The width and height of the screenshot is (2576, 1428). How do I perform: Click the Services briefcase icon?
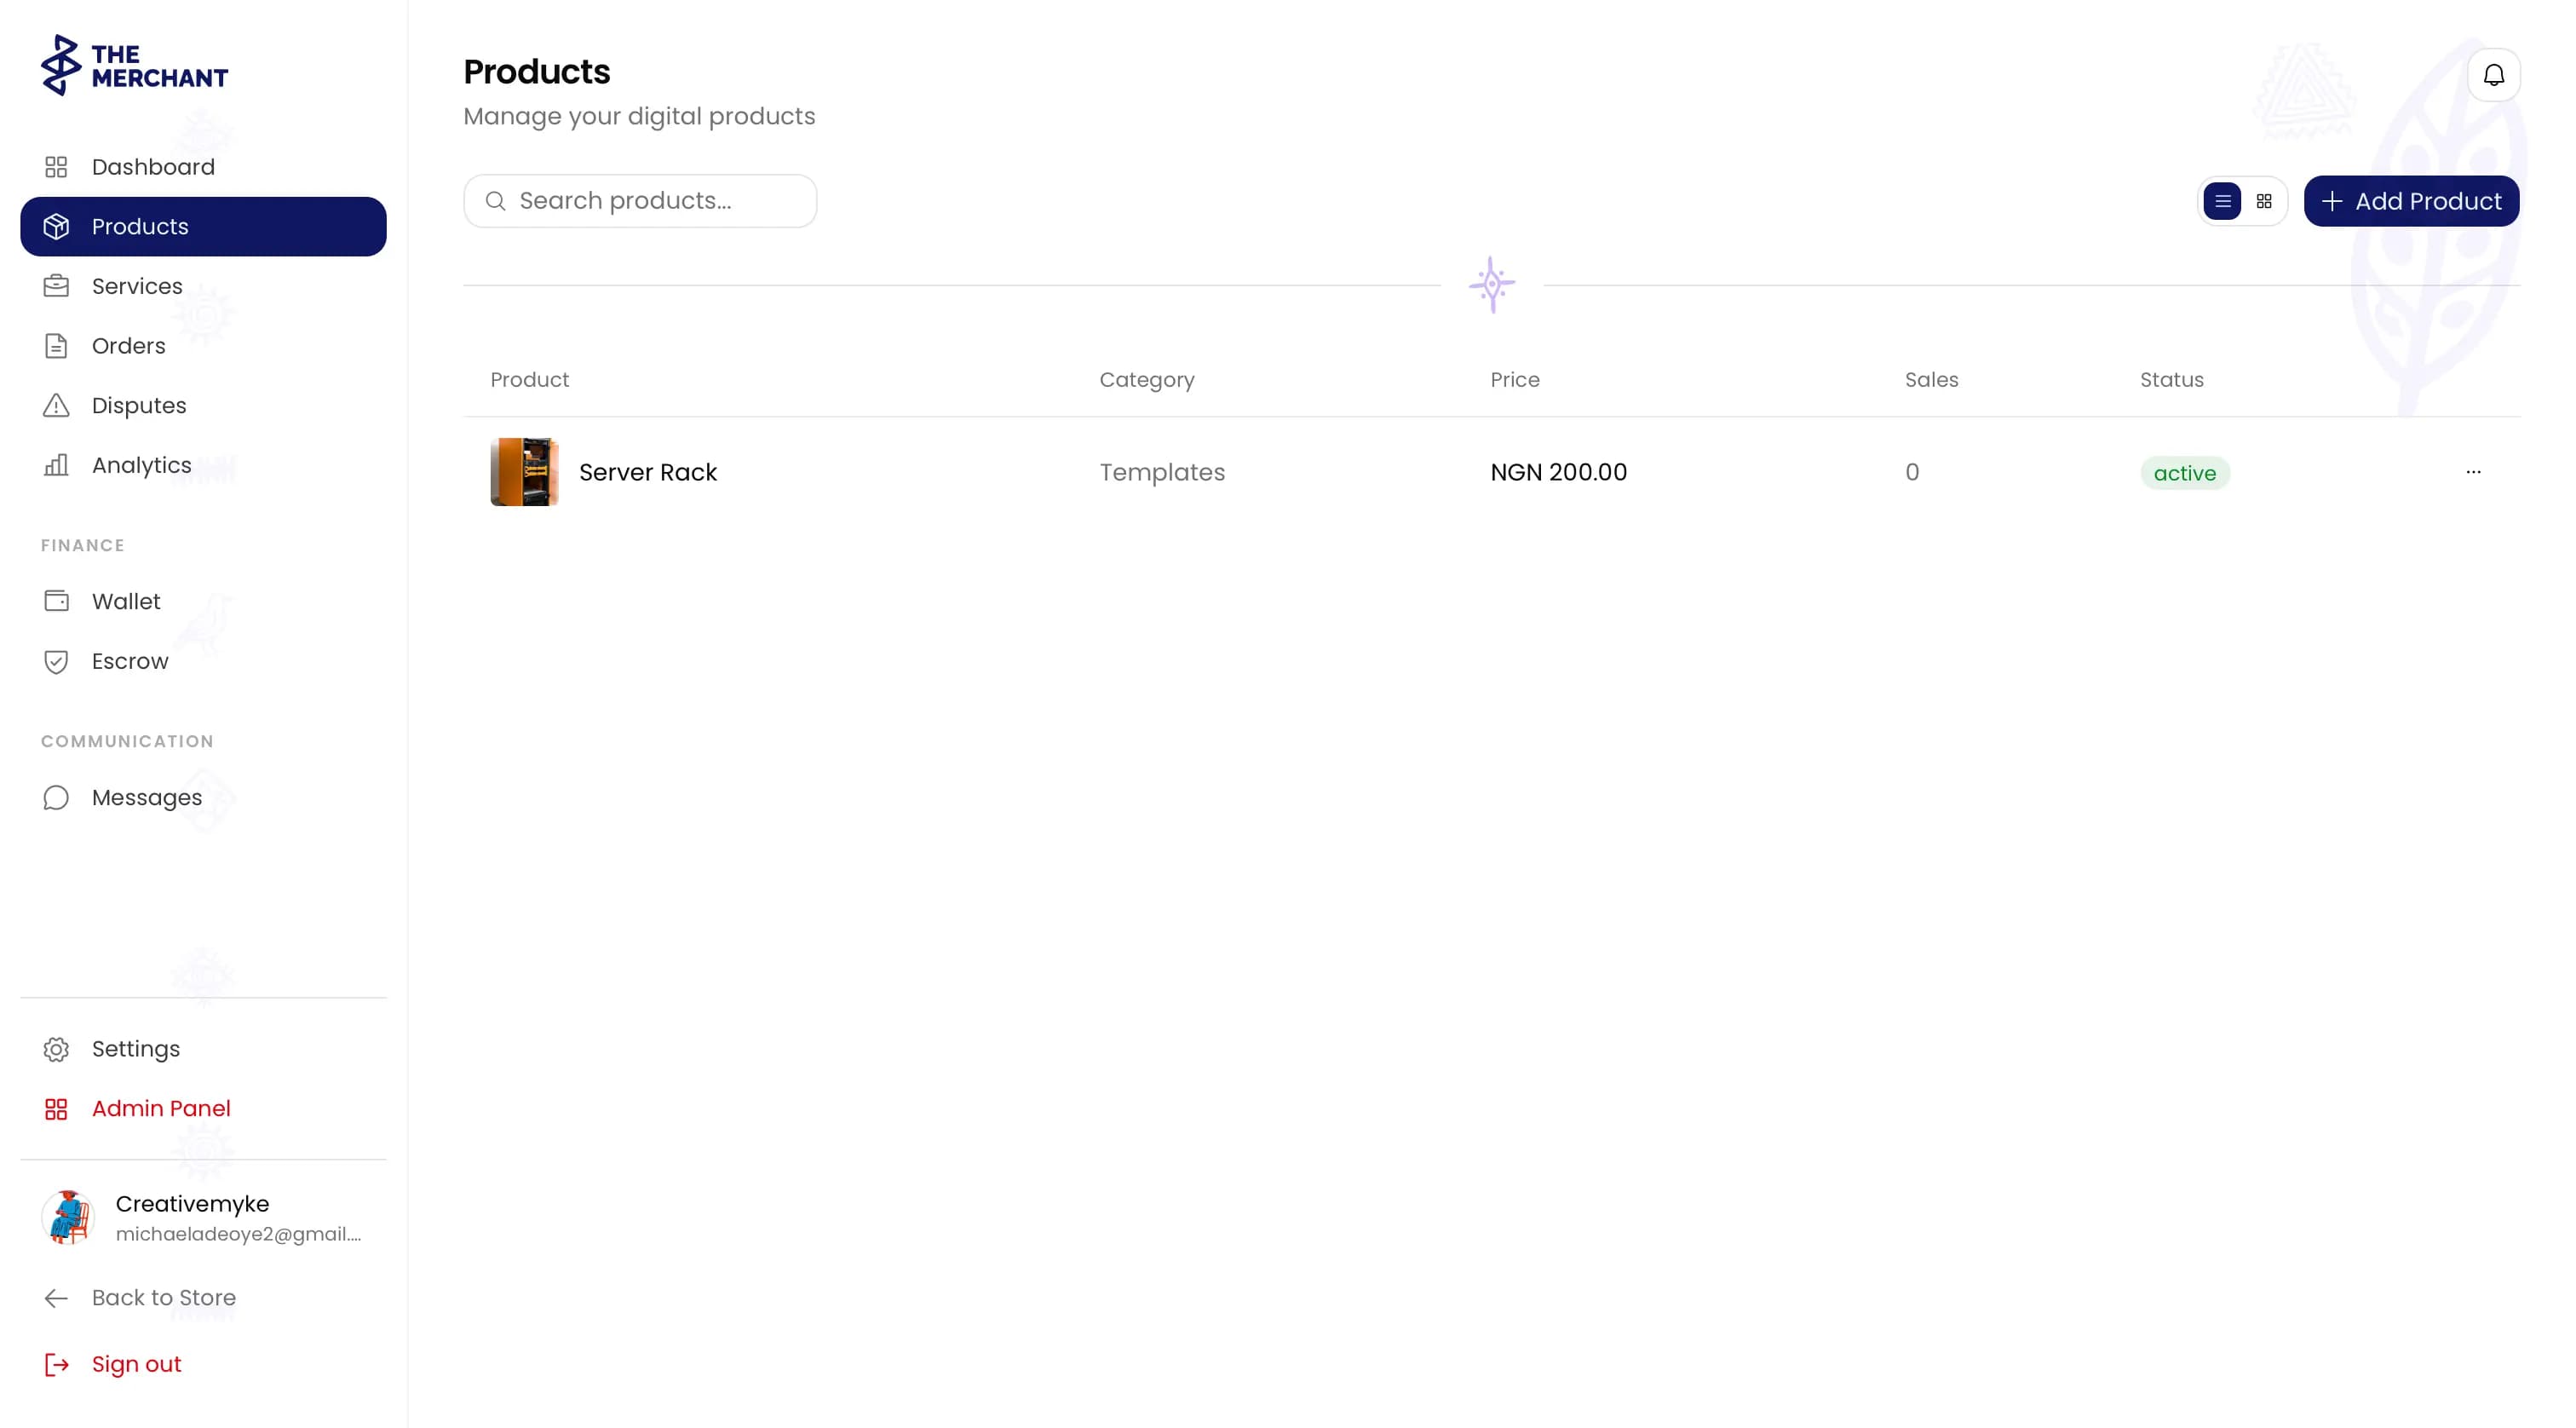click(x=56, y=286)
